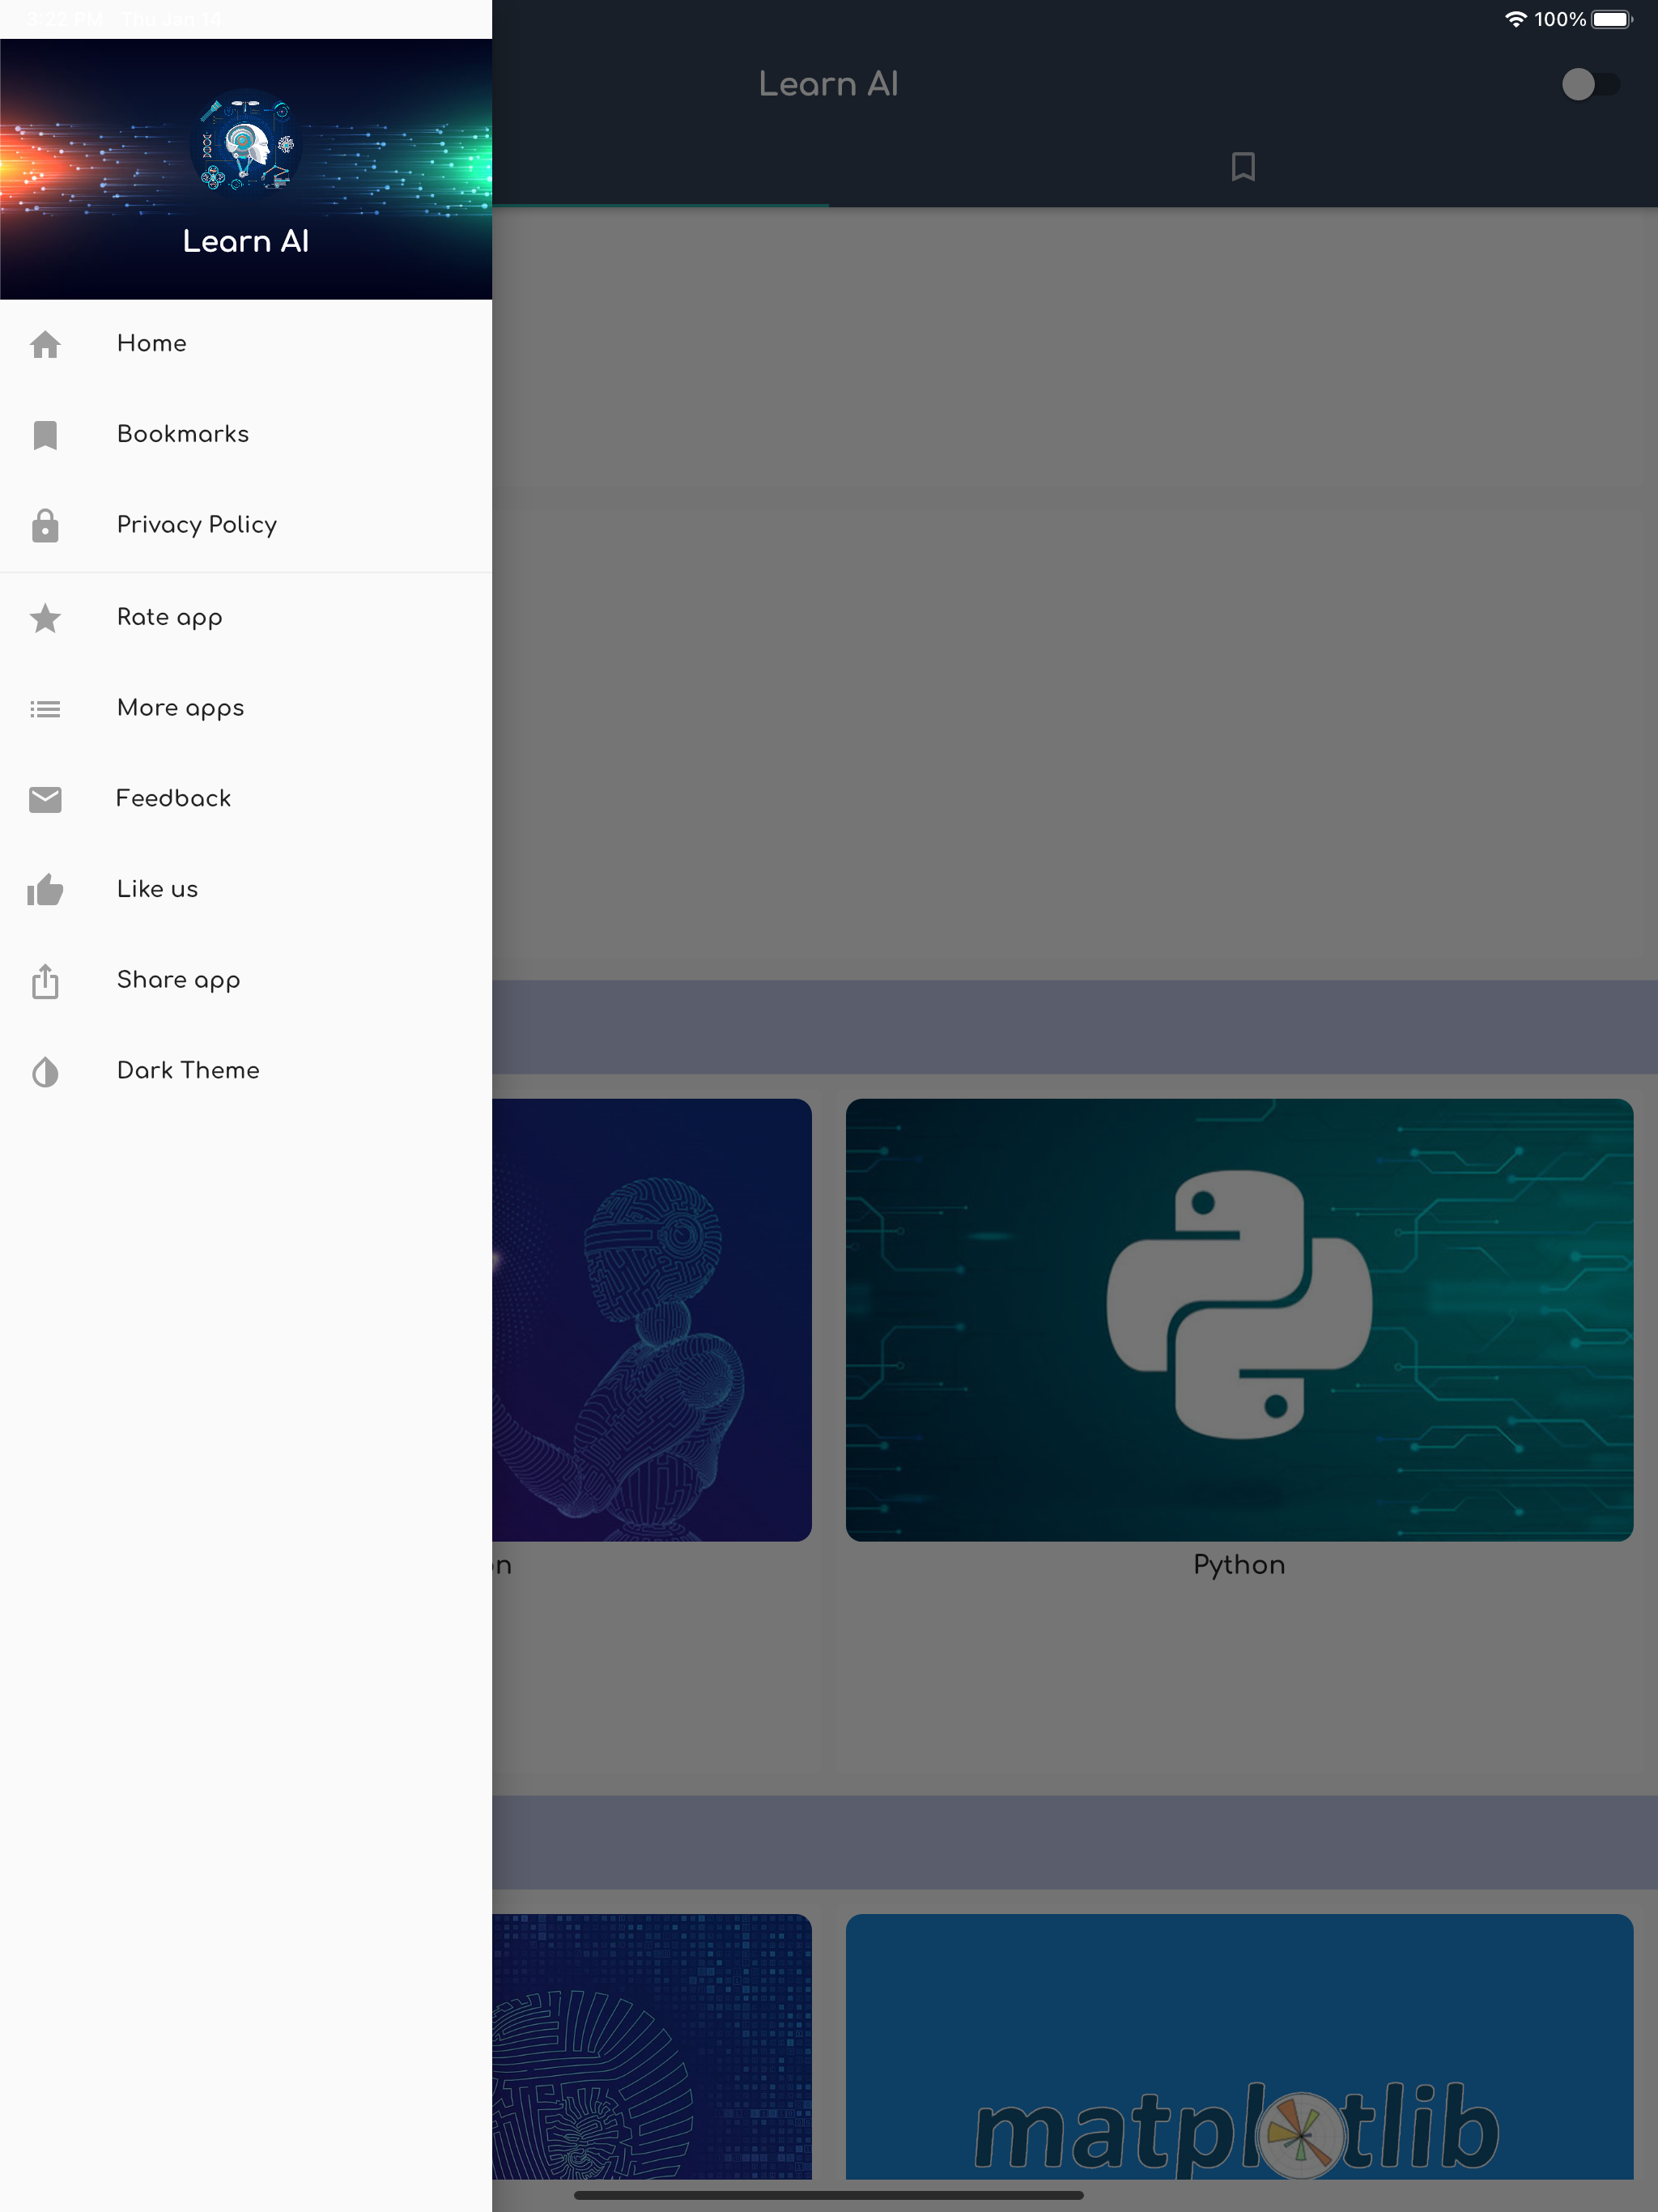Tap the Learn AI logo in drawer header
Screen dimensions: 1658x2212
(245, 144)
